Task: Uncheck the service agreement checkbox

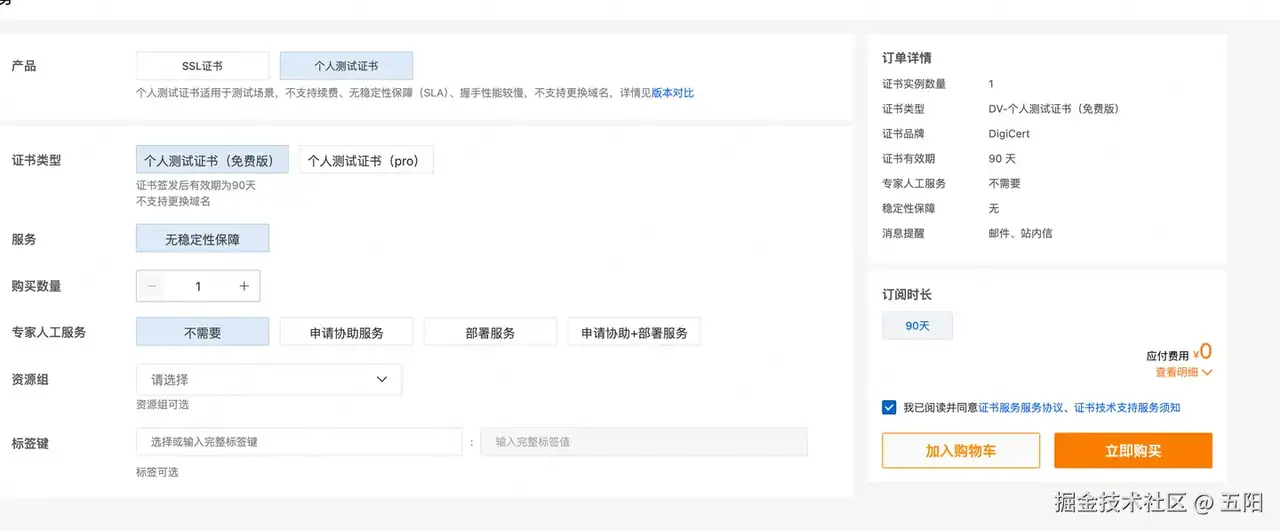Action: click(x=889, y=407)
